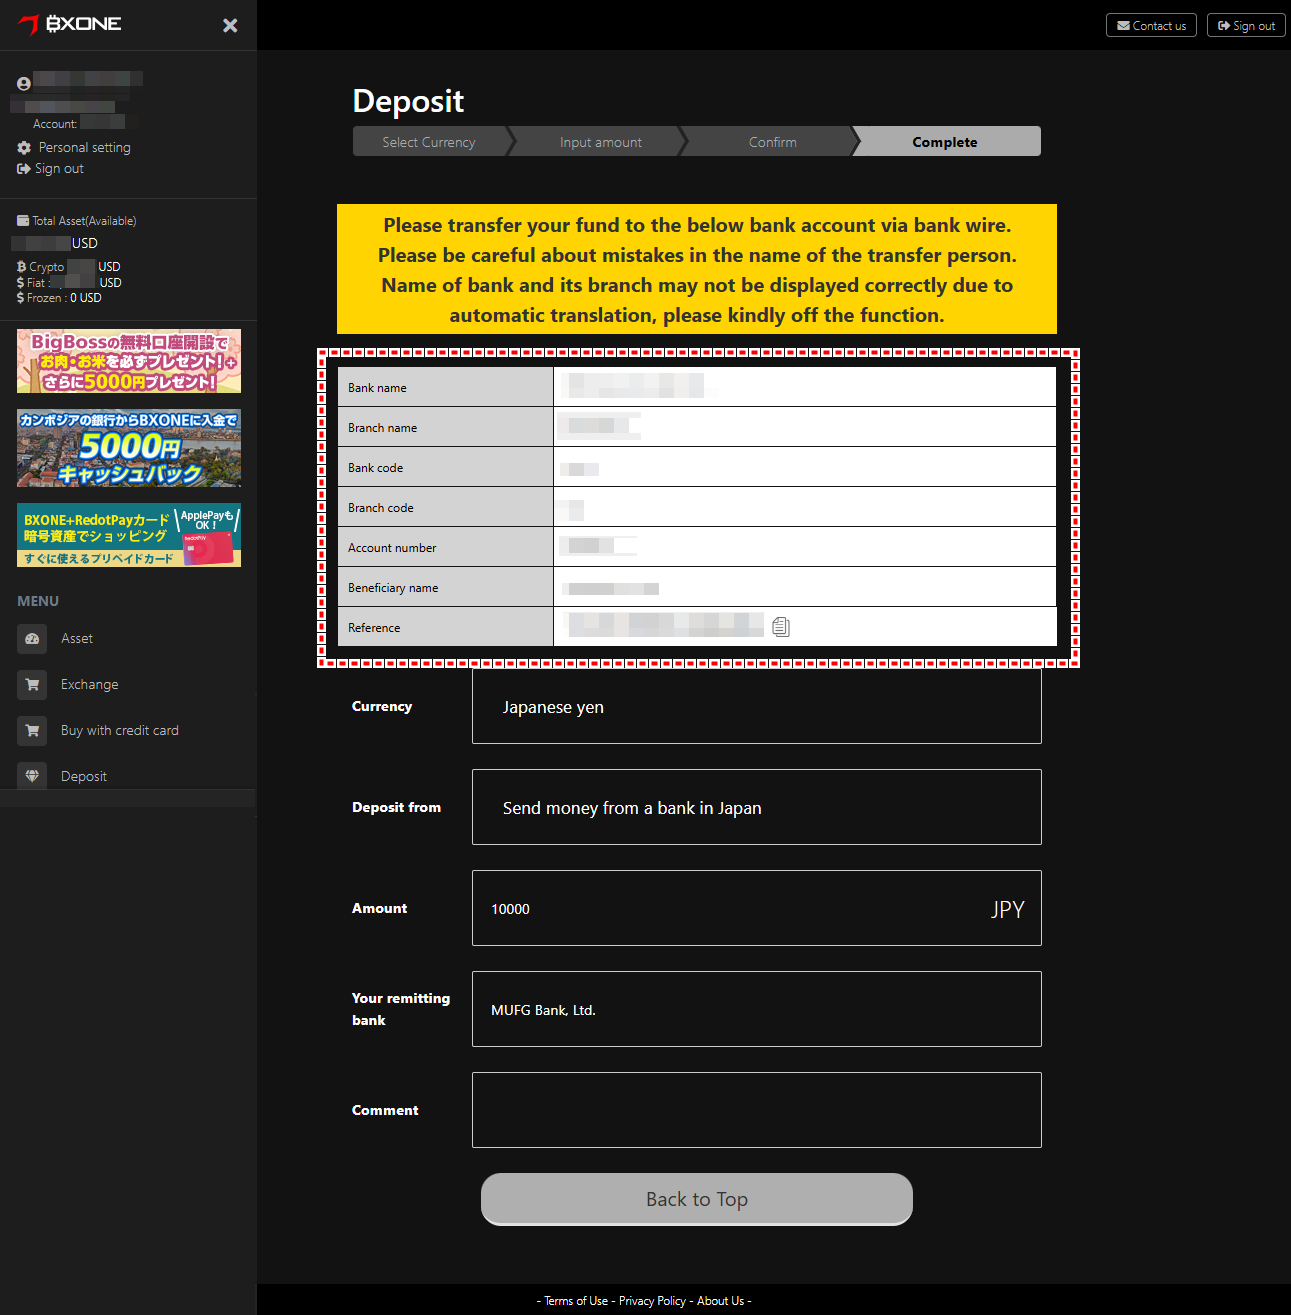Viewport: 1291px width, 1315px height.
Task: Open the Privacy Policy link
Action: (x=652, y=1301)
